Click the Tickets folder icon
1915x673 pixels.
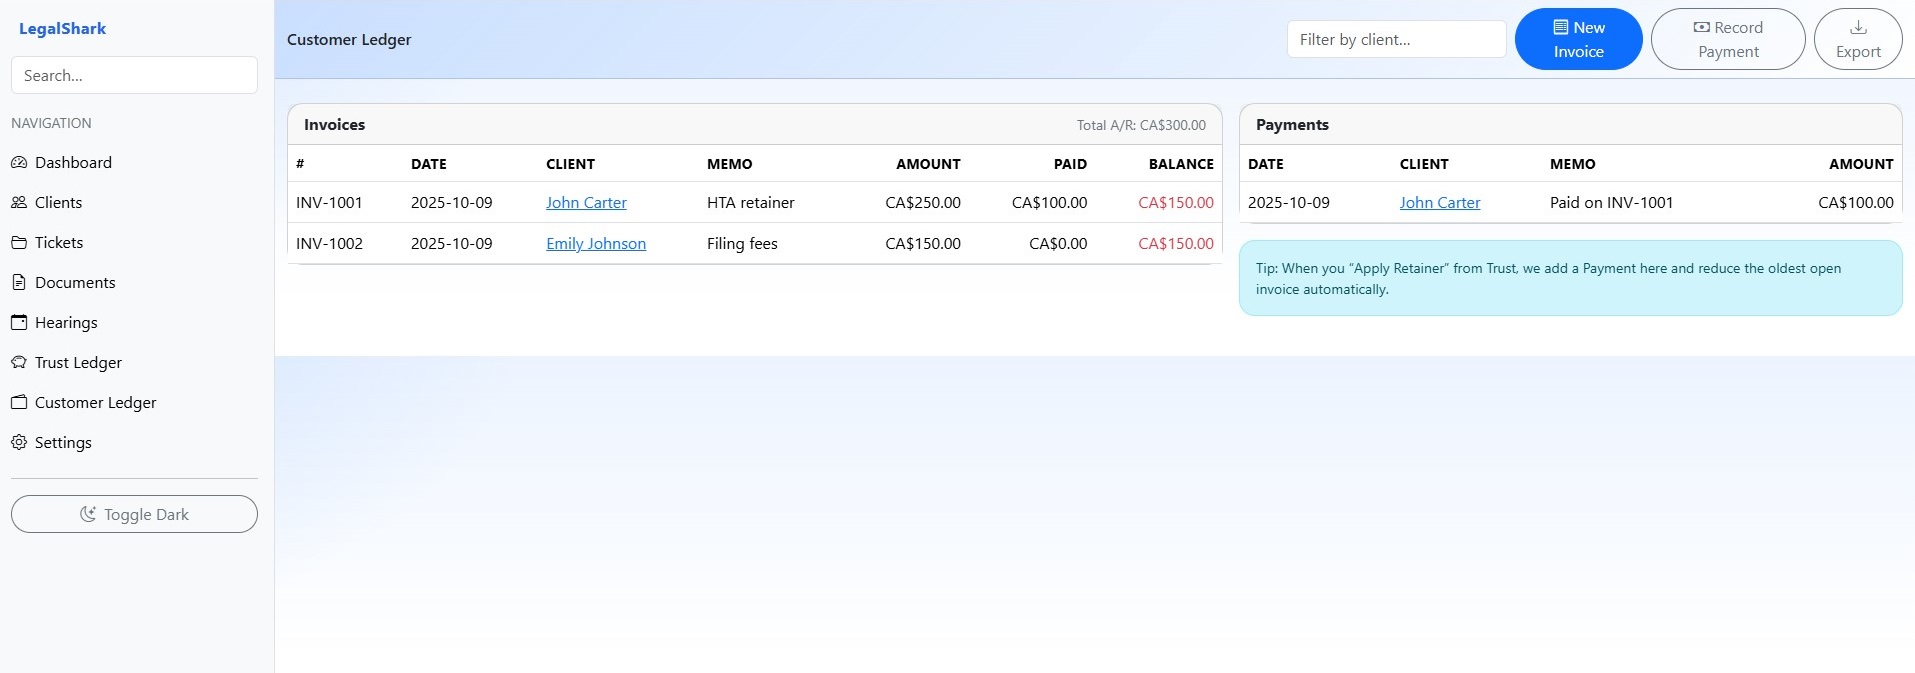click(19, 242)
